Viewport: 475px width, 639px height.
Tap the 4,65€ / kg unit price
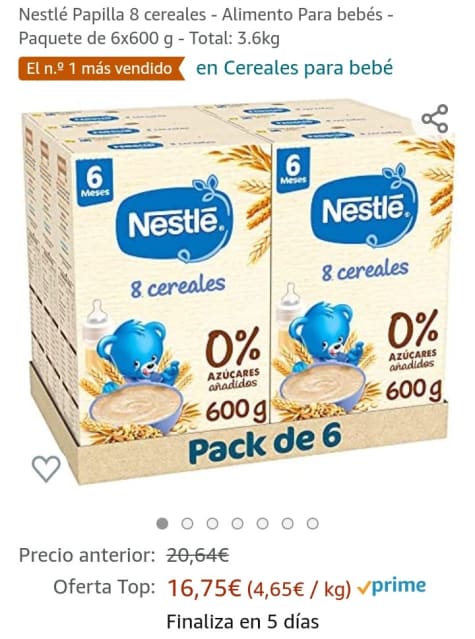pos(299,589)
